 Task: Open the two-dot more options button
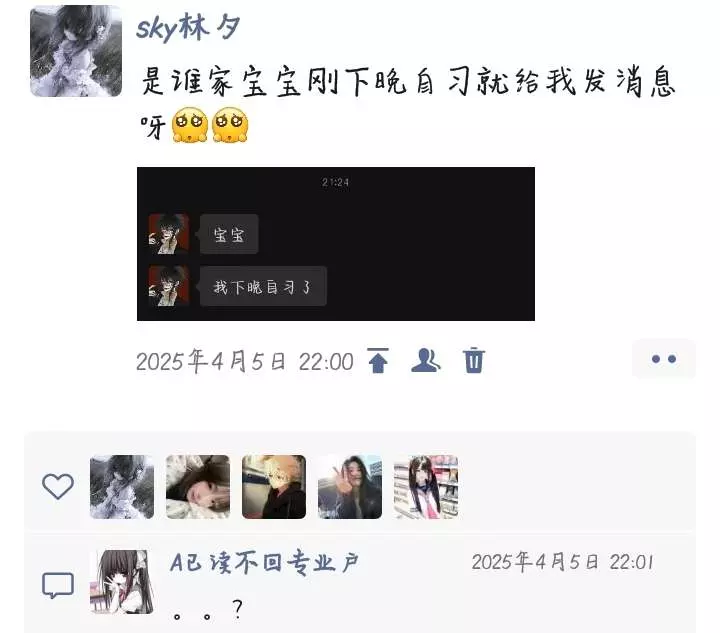pos(664,359)
